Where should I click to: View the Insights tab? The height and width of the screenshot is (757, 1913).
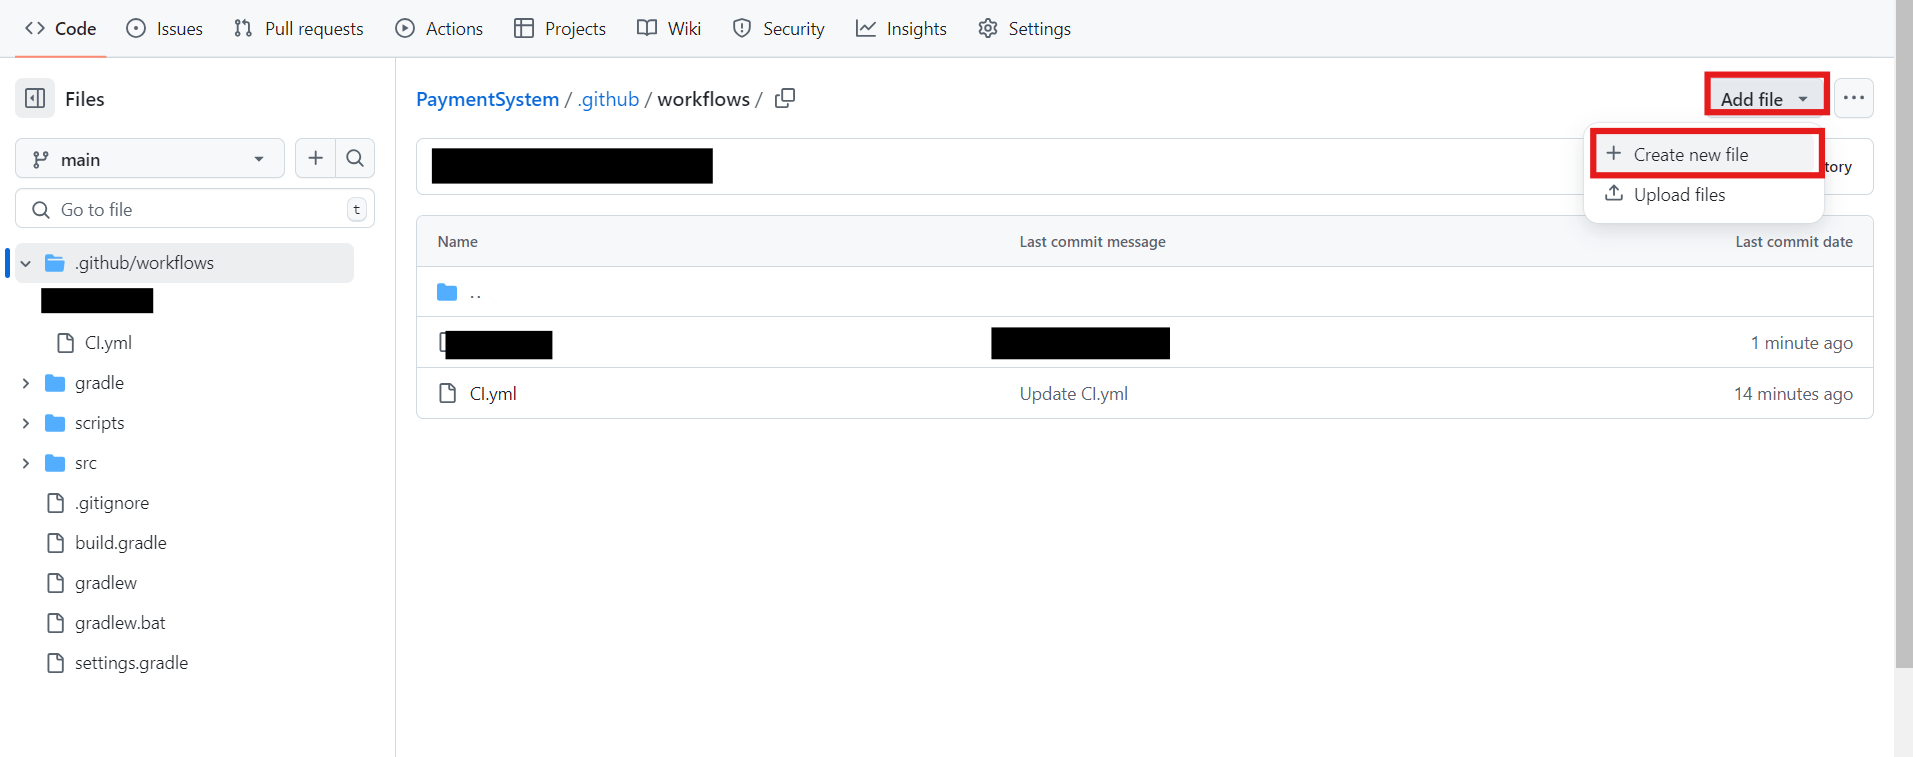point(901,28)
